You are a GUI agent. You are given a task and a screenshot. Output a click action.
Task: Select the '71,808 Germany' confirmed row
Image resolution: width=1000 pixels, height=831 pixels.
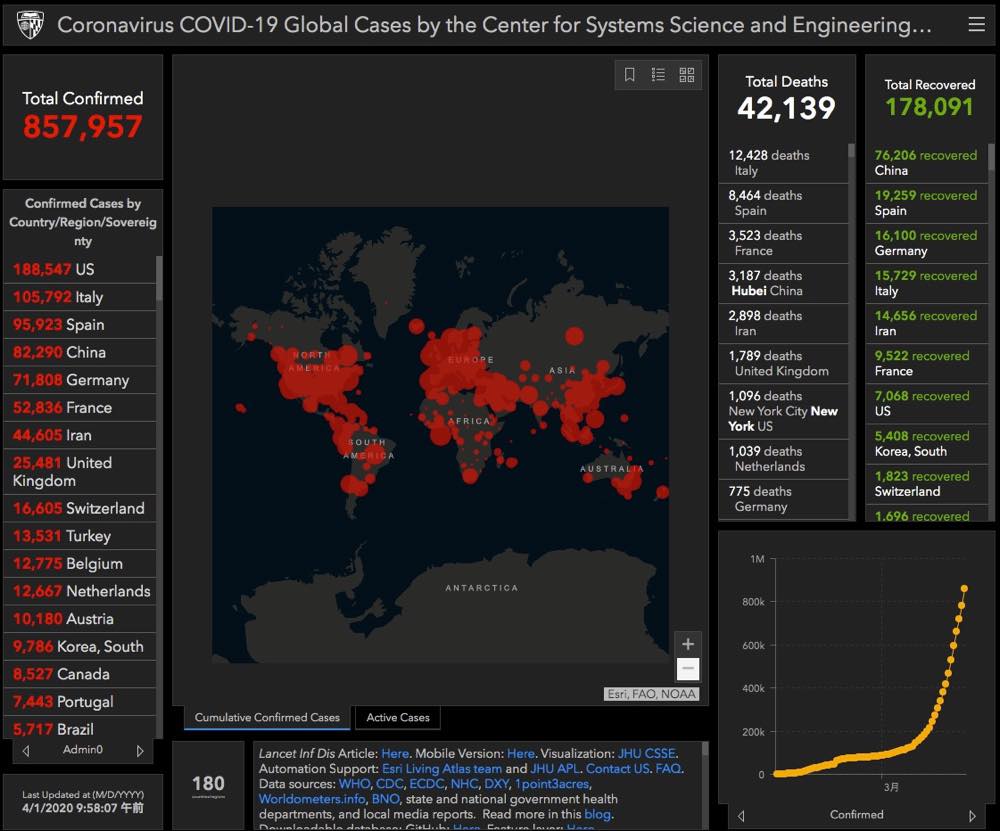(x=80, y=380)
